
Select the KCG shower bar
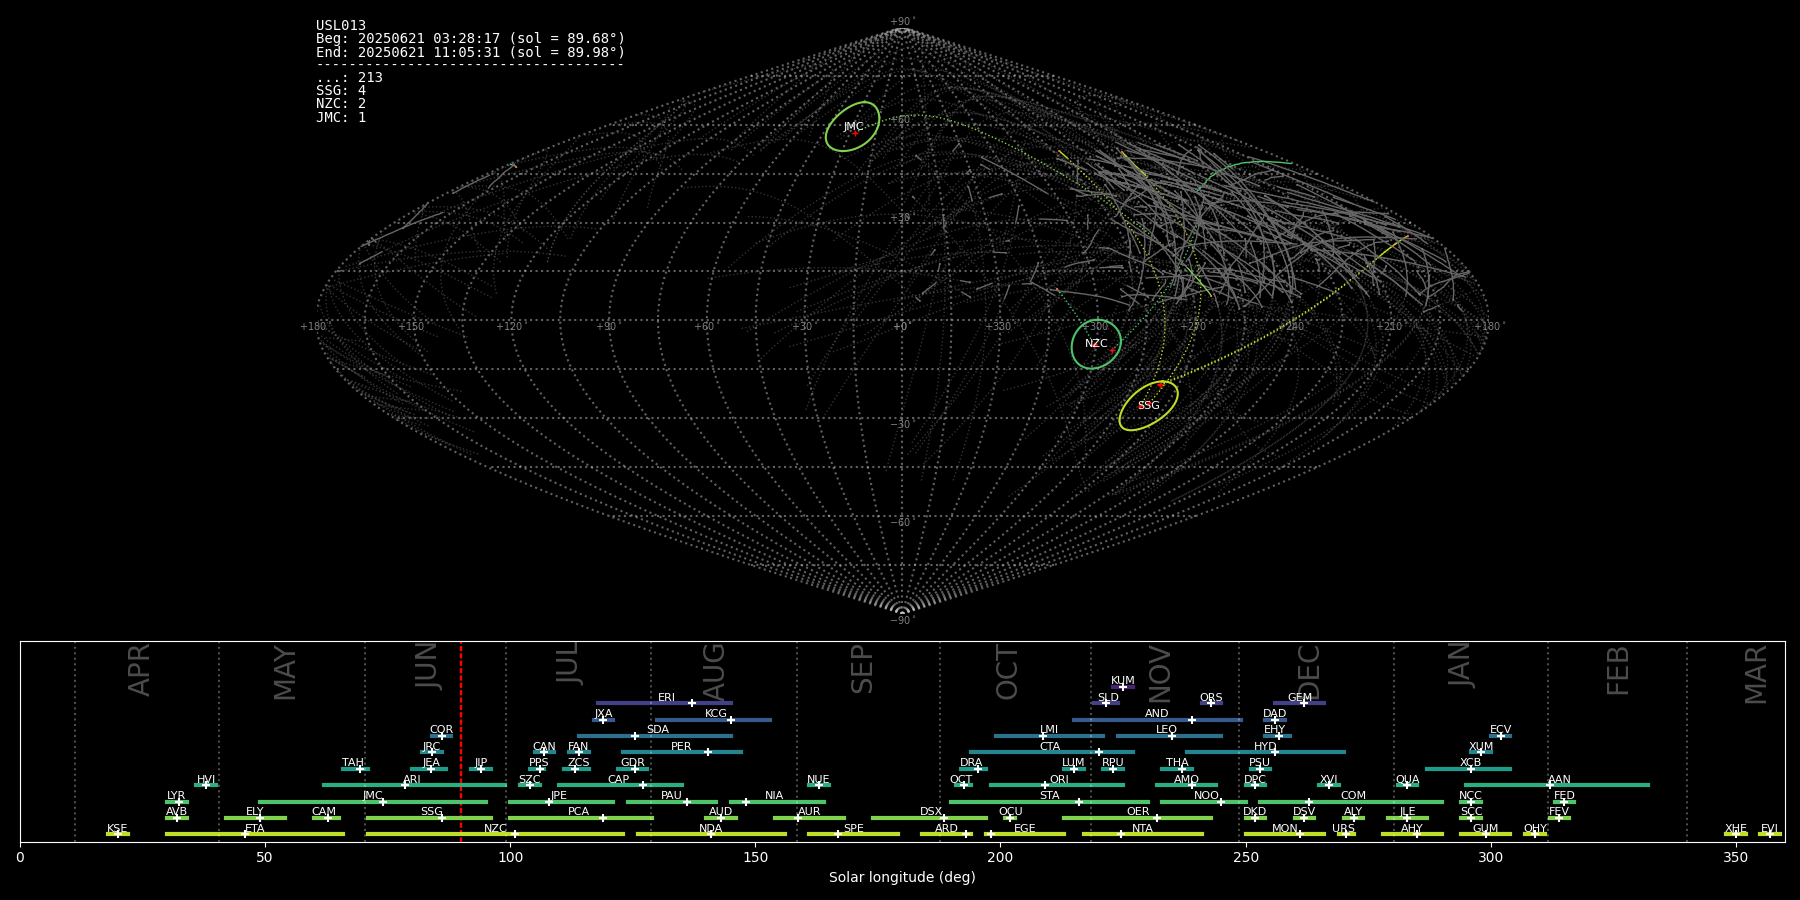coord(713,720)
